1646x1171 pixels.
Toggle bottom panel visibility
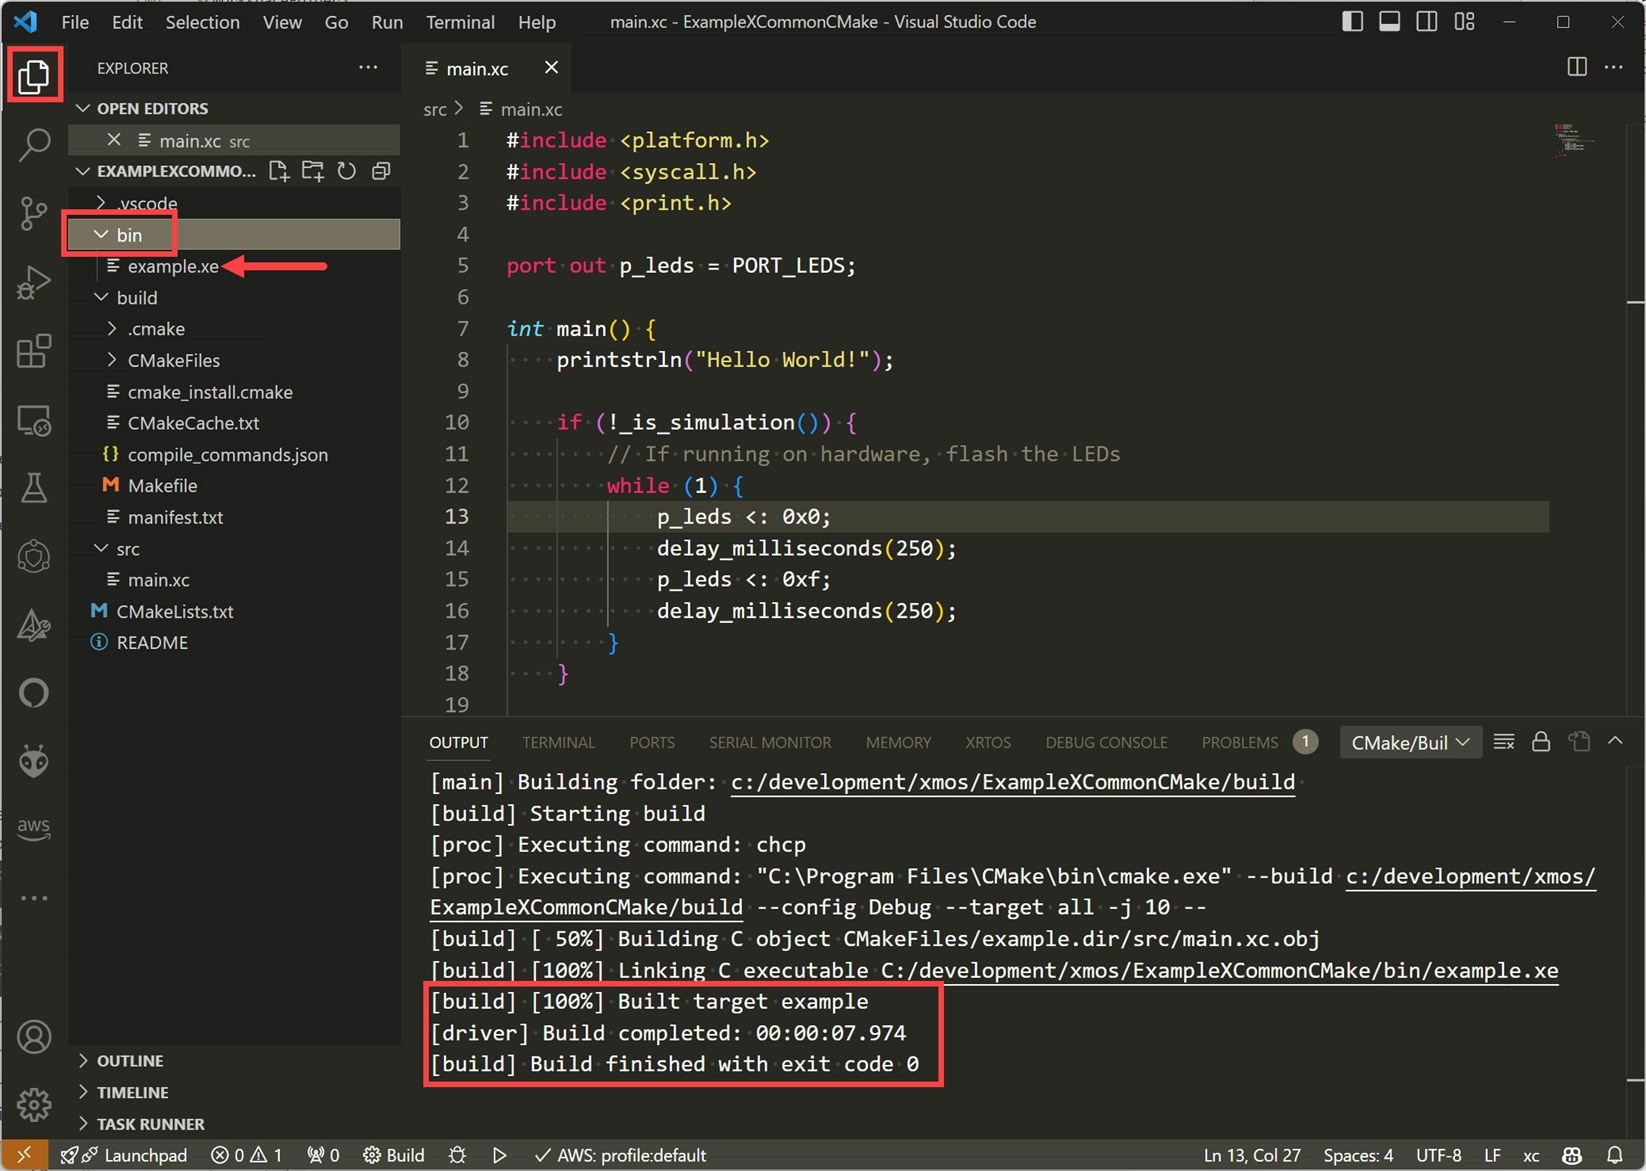click(x=1389, y=21)
